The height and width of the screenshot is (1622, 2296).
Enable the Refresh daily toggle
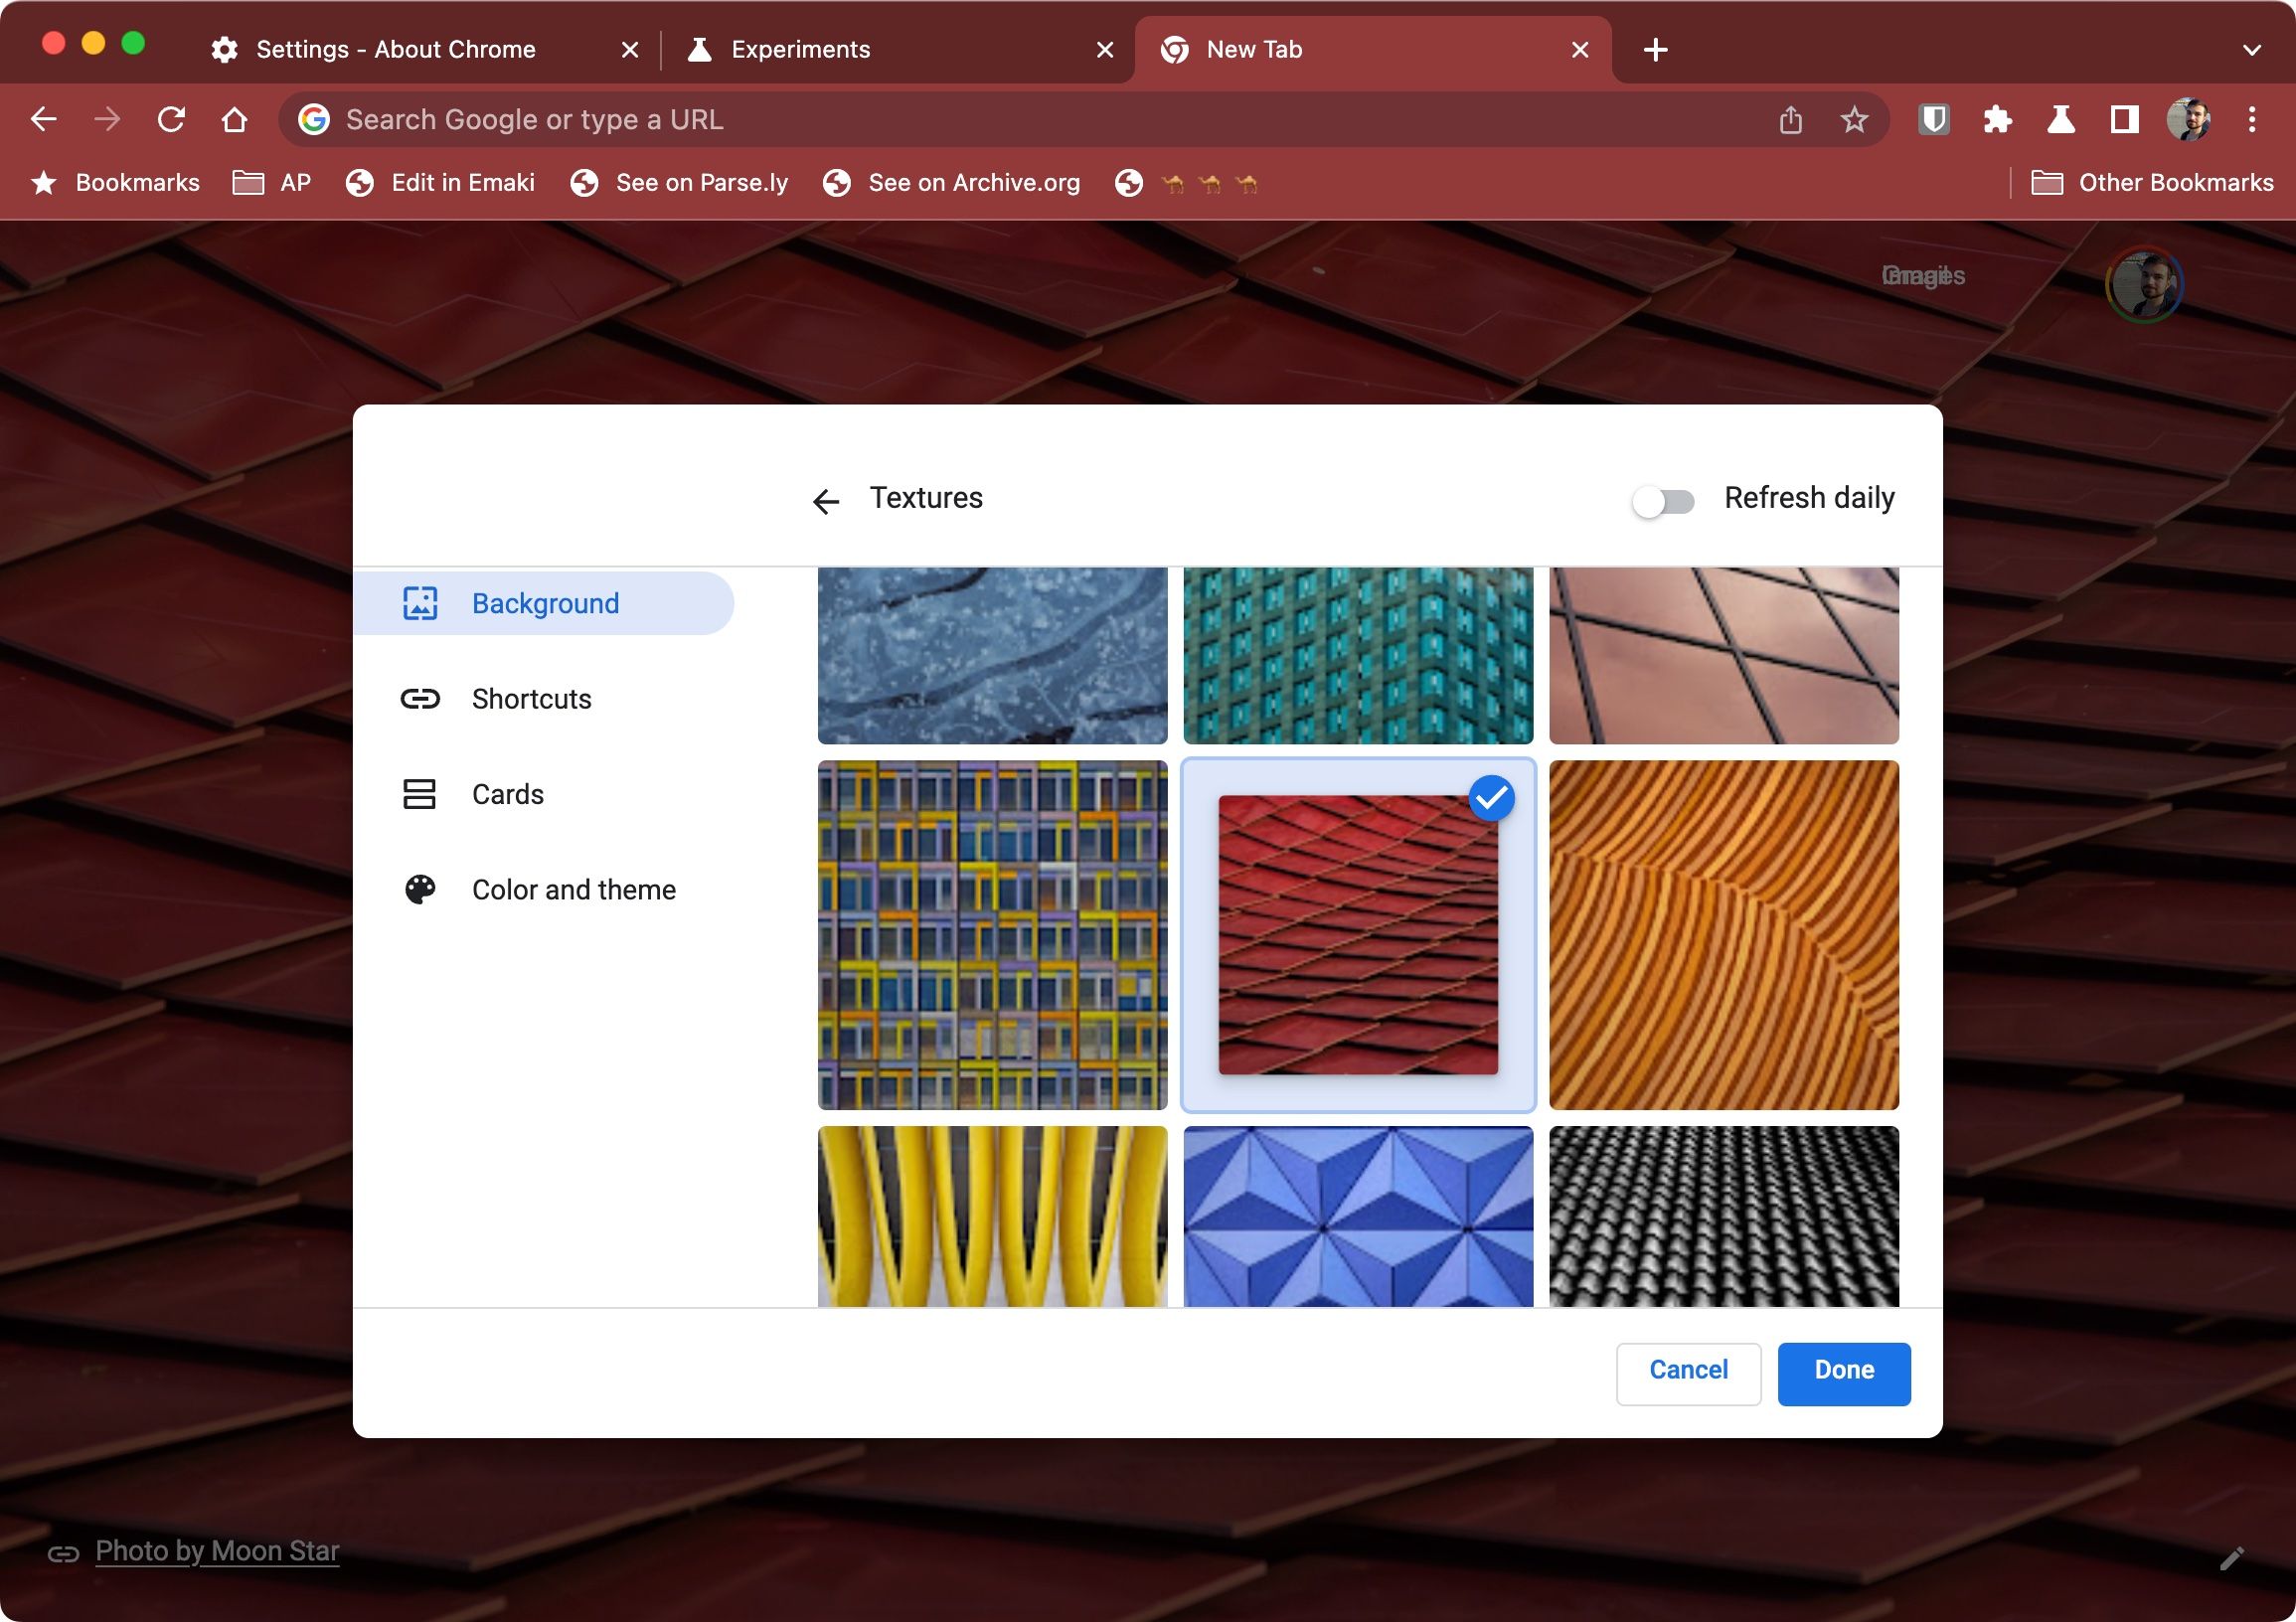tap(1663, 502)
